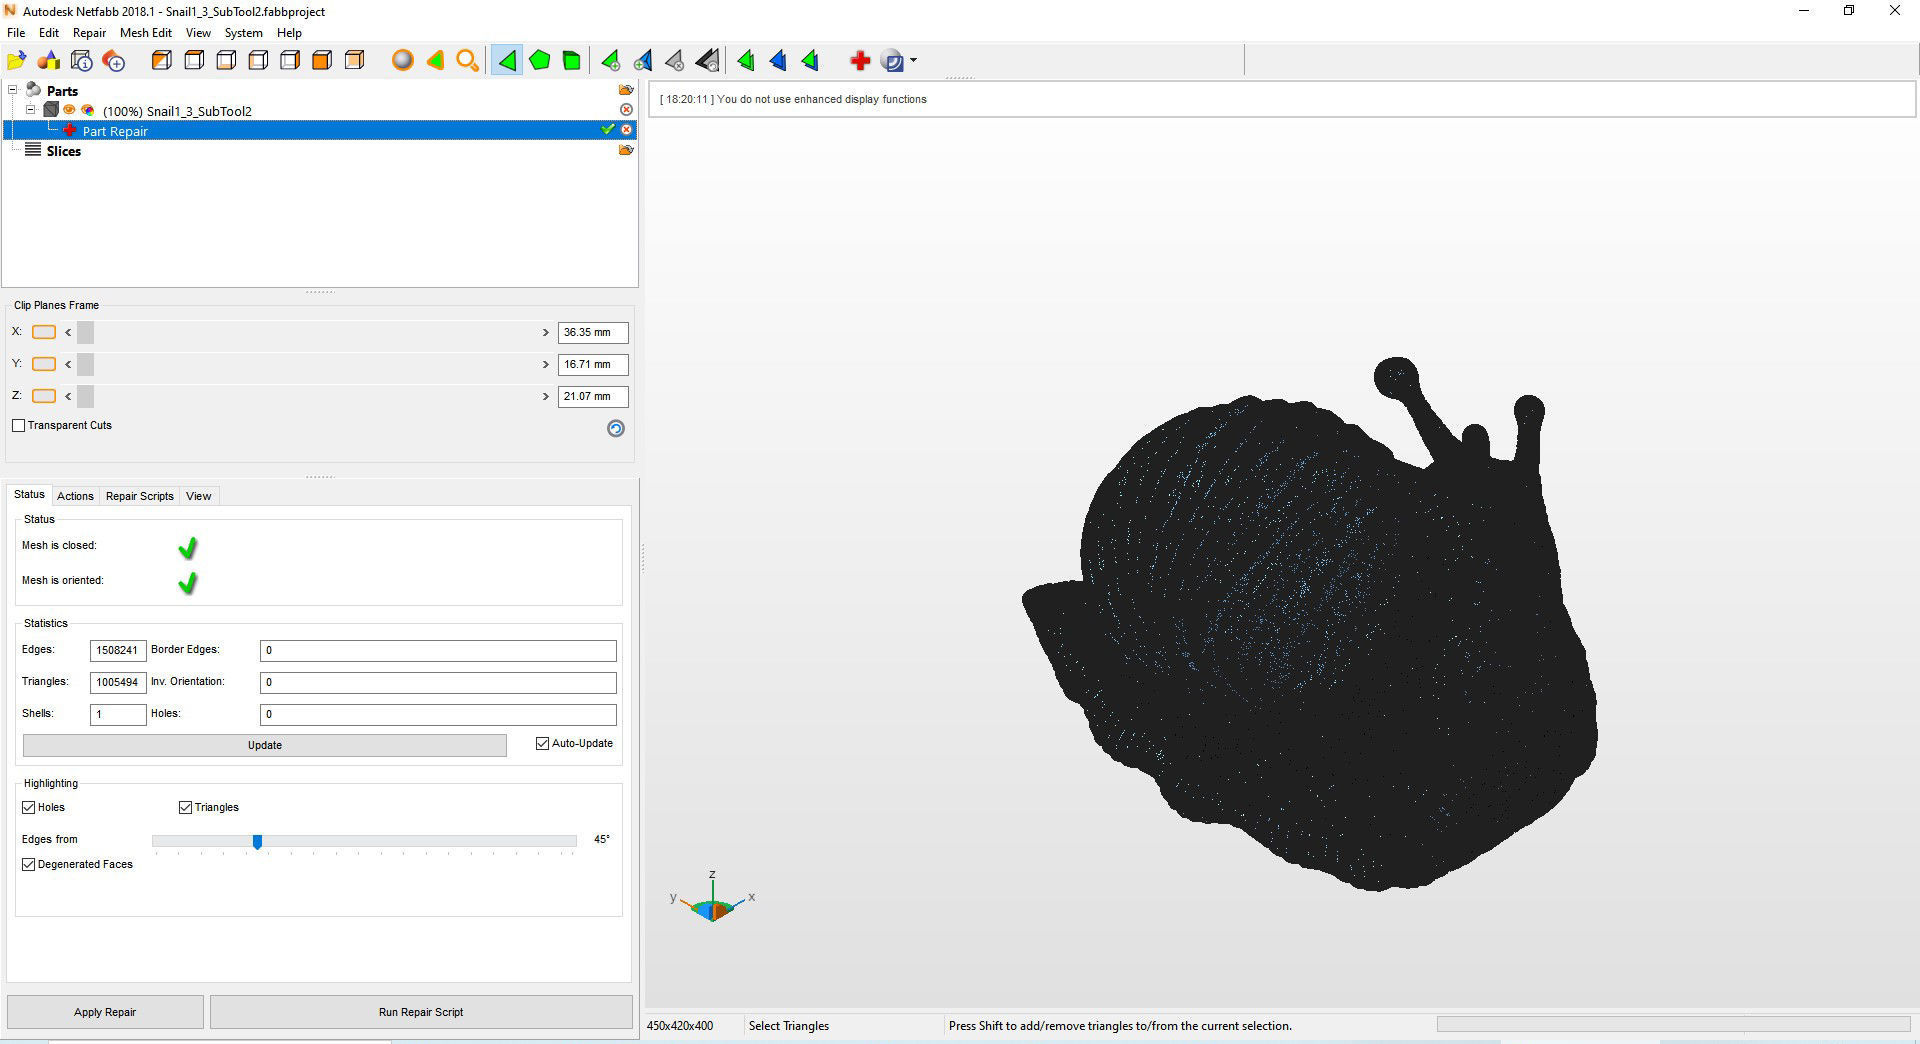
Task: Activate the Select Surfaces green pentagon tool
Action: click(540, 61)
